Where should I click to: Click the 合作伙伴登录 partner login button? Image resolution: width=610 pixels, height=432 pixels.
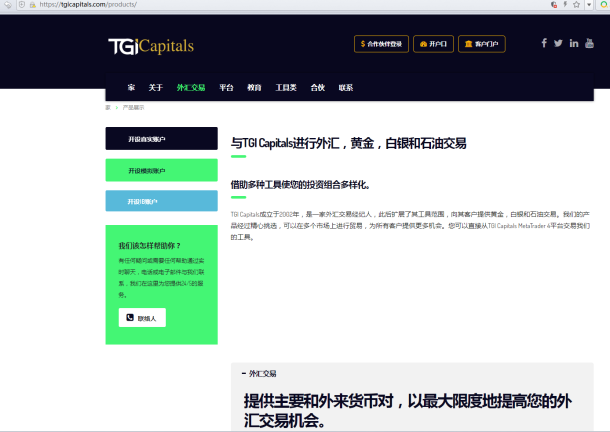click(381, 44)
